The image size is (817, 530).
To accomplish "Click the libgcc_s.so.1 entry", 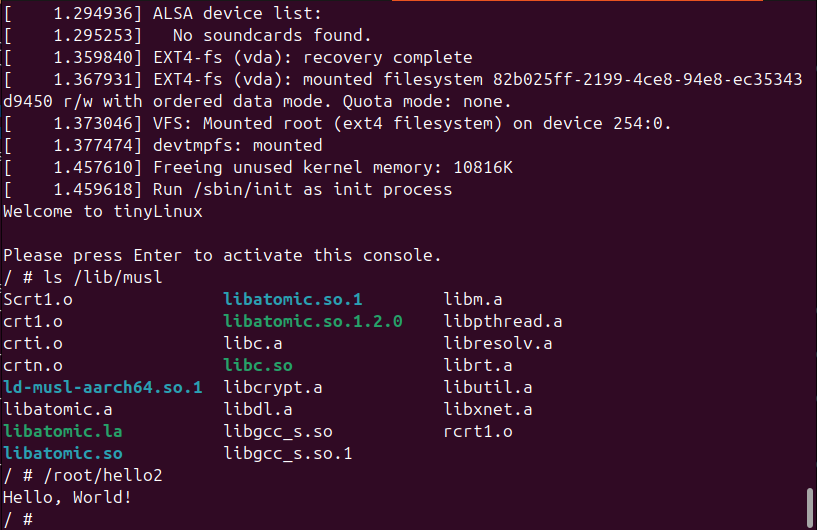I will click(x=288, y=453).
